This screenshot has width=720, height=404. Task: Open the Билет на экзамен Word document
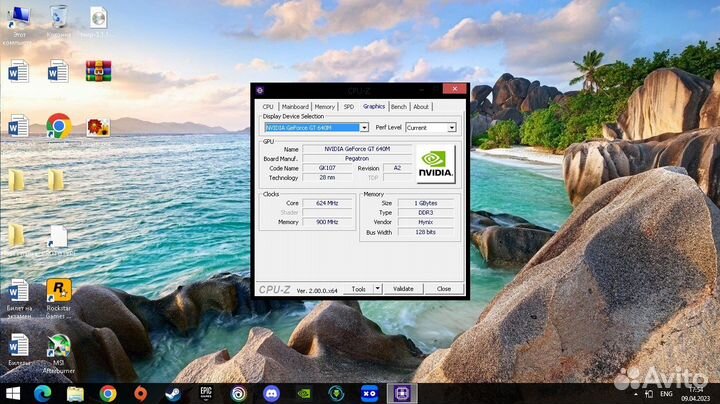click(19, 298)
